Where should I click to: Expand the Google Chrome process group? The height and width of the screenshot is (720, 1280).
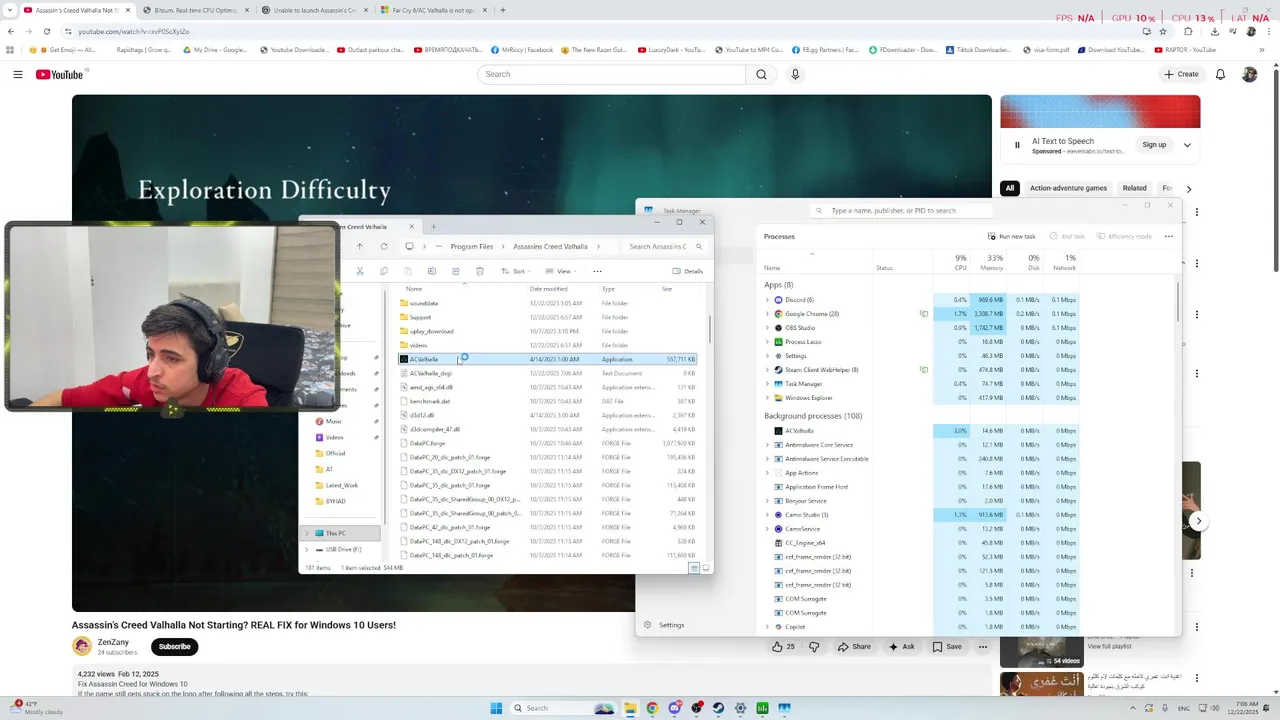pyautogui.click(x=767, y=314)
